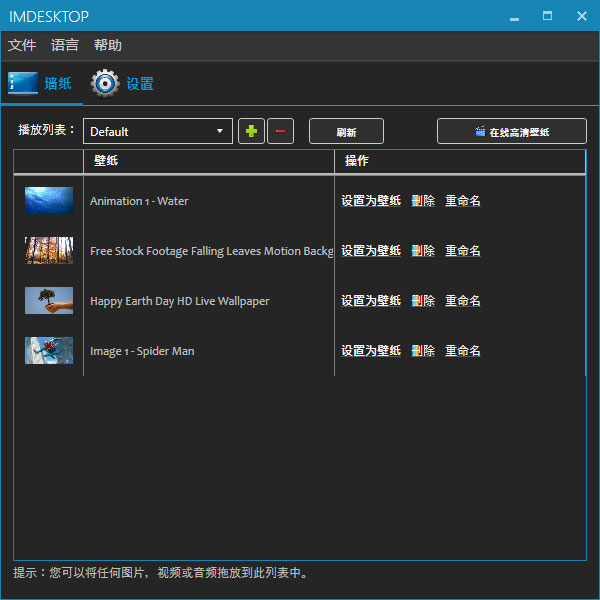
Task: Rename the Animation 1 - Water entry
Action: pyautogui.click(x=463, y=201)
